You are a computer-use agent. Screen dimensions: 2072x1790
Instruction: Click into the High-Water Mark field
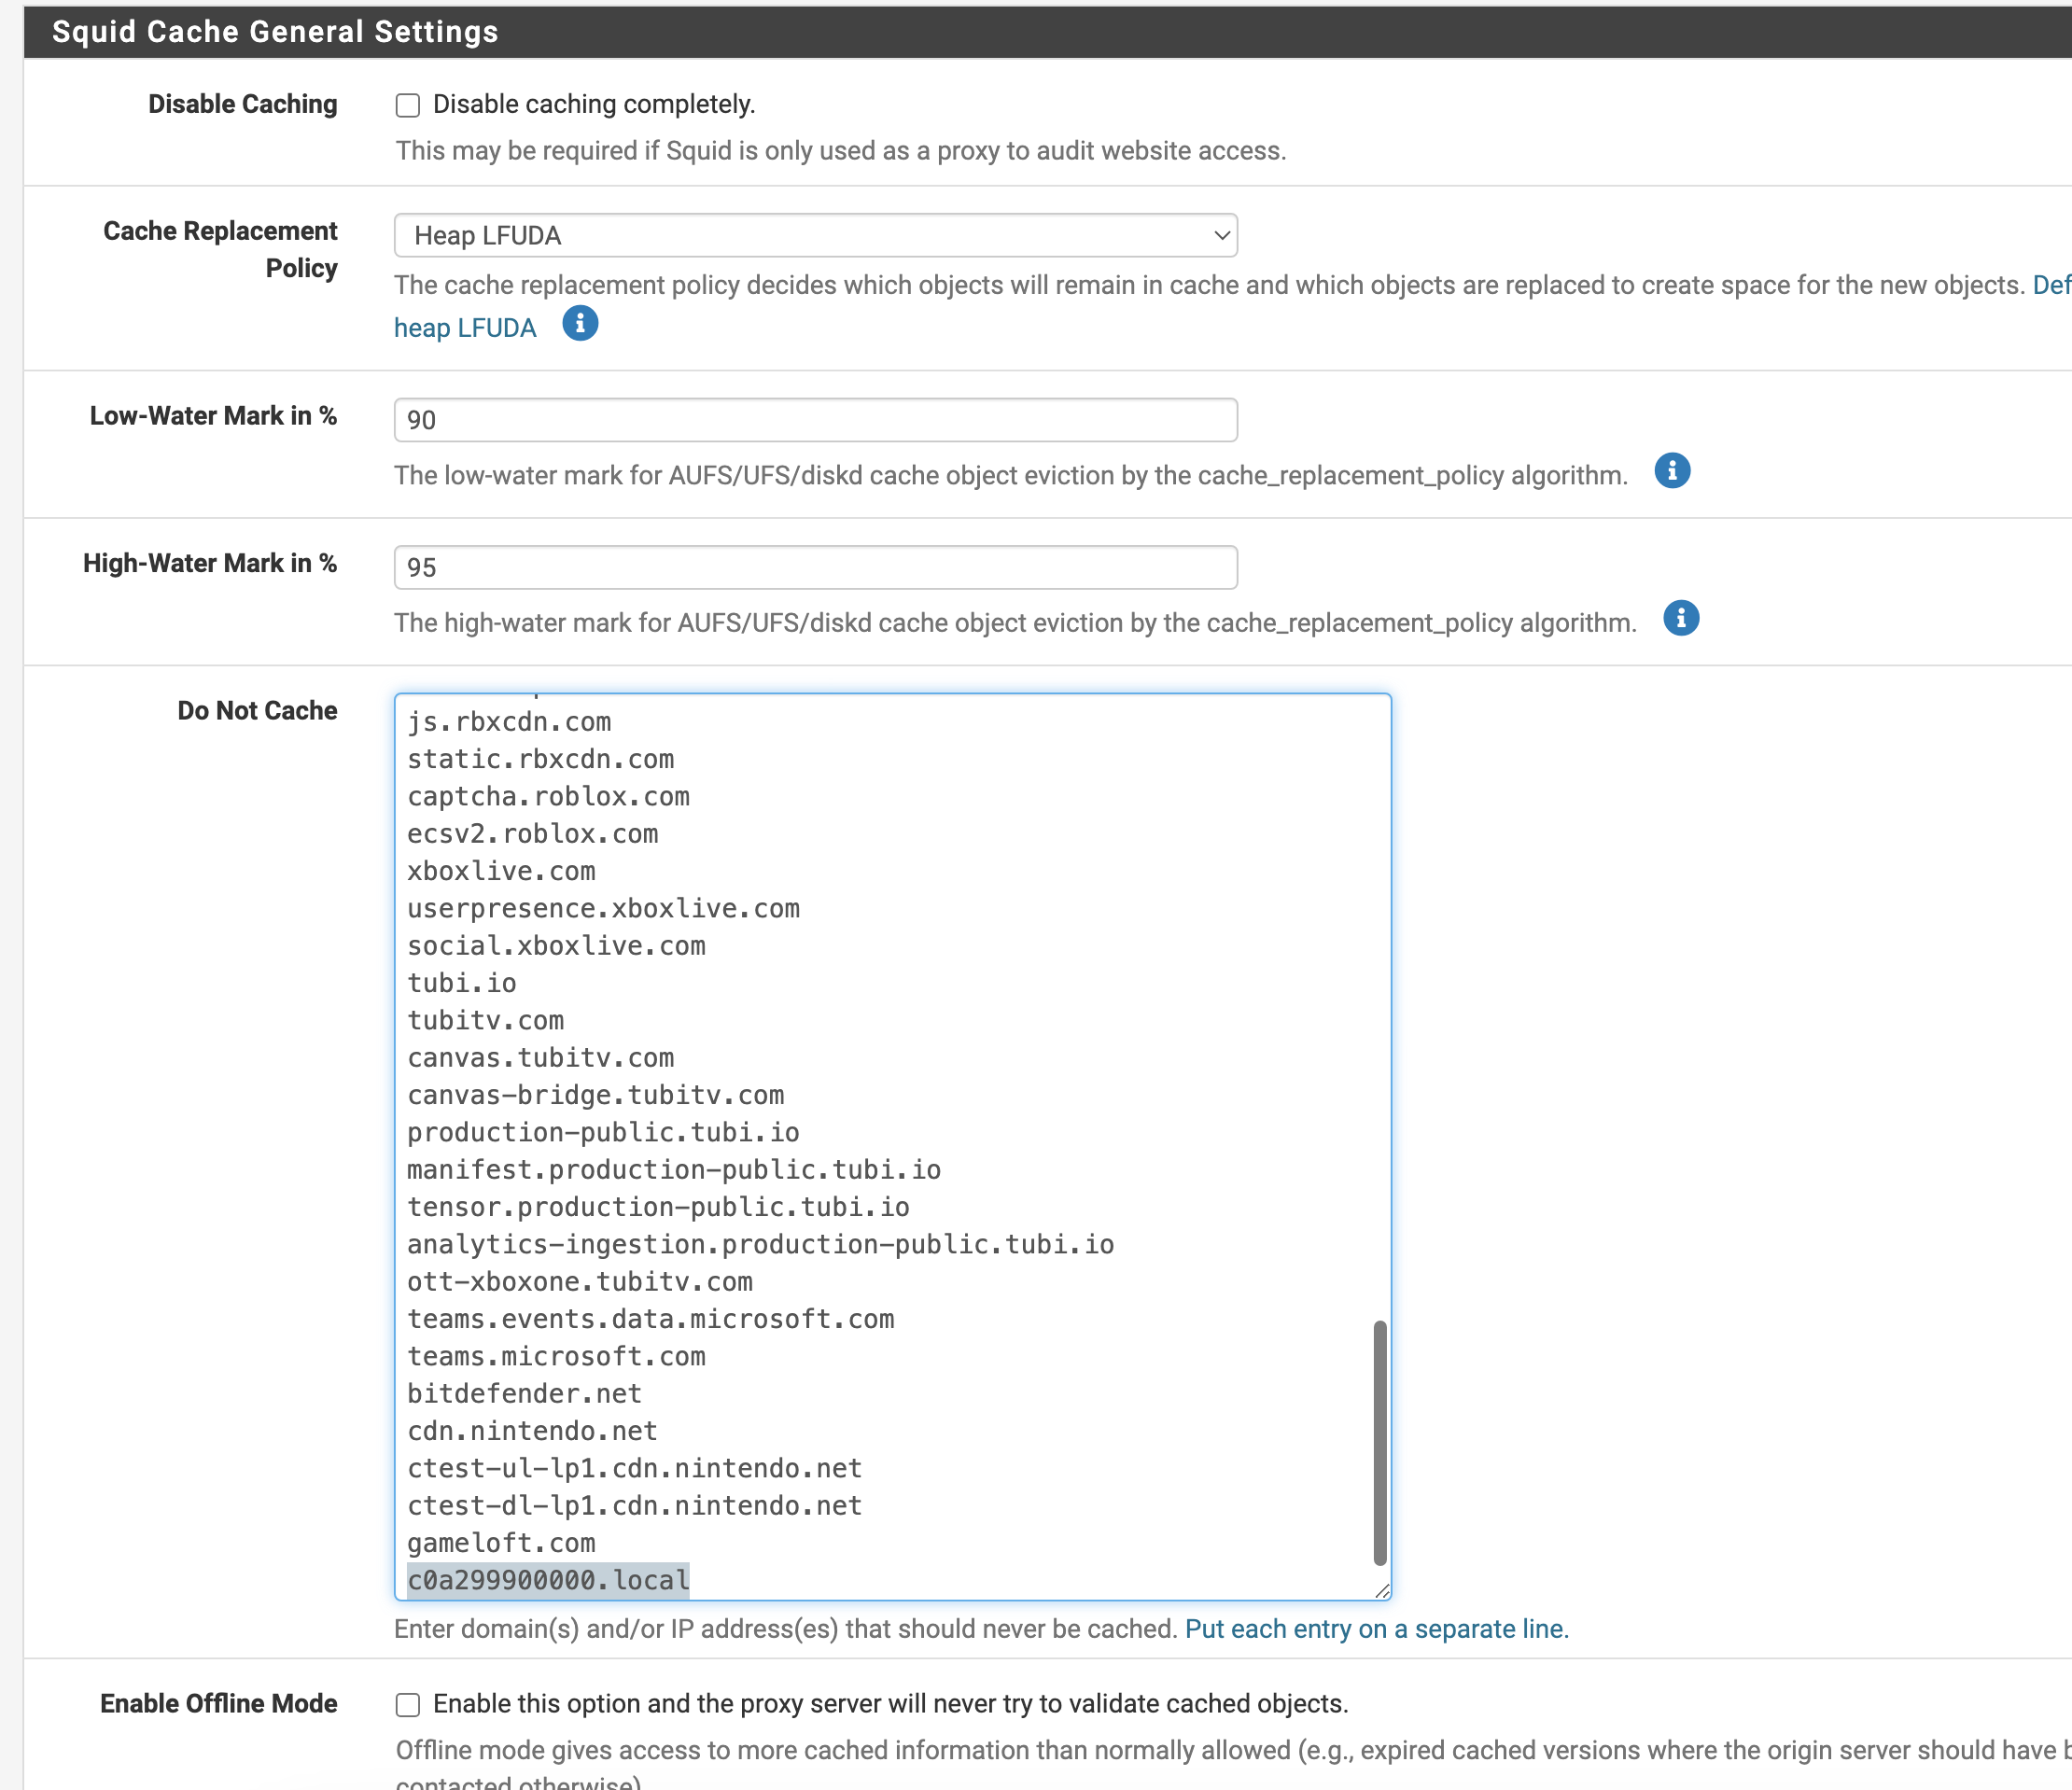point(815,567)
